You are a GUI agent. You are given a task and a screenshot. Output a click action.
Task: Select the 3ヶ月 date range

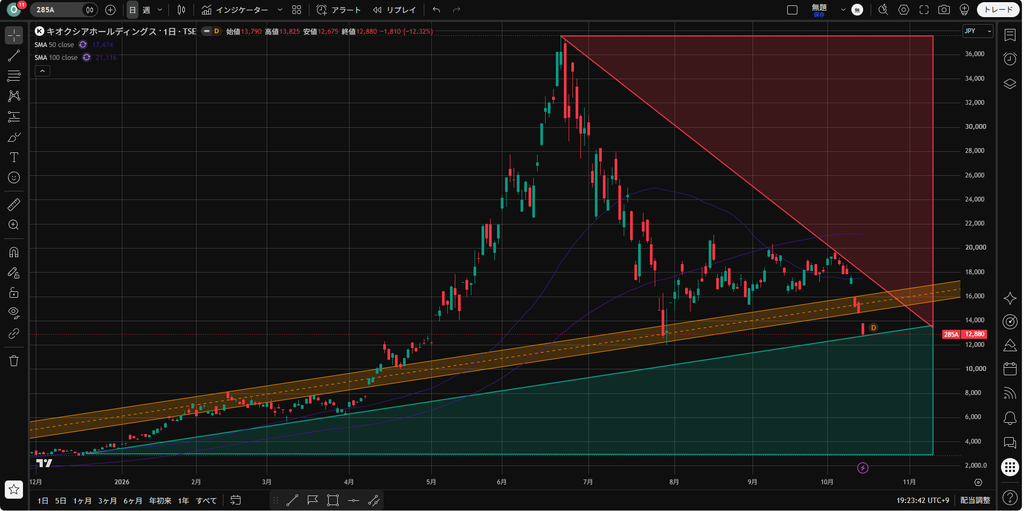[108, 501]
